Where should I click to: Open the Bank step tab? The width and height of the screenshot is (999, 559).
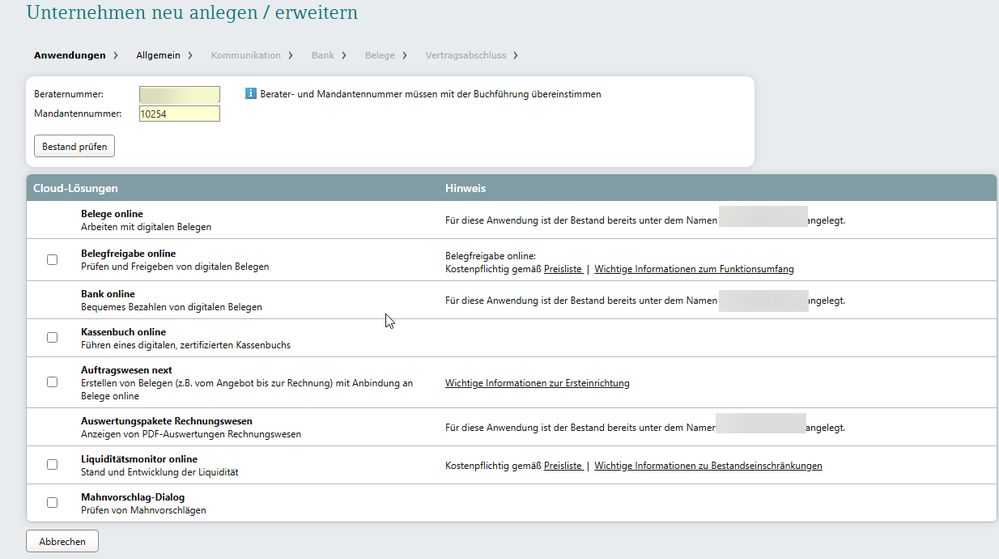[323, 55]
